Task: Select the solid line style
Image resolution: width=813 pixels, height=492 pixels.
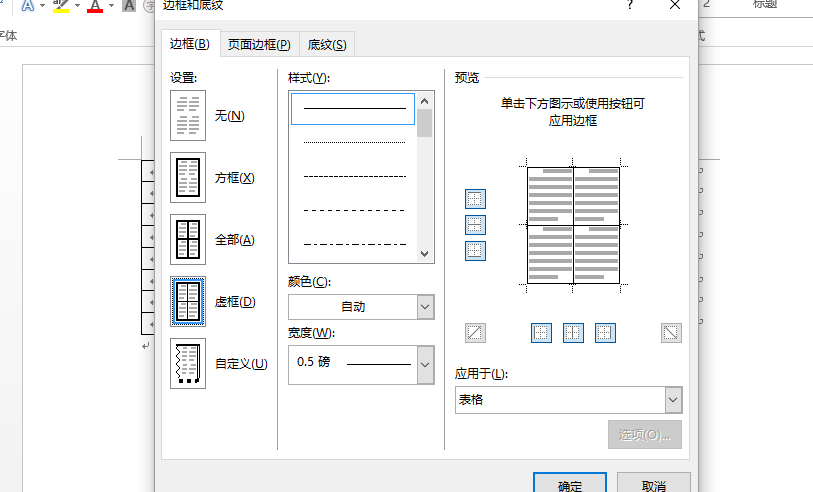Action: (353, 109)
